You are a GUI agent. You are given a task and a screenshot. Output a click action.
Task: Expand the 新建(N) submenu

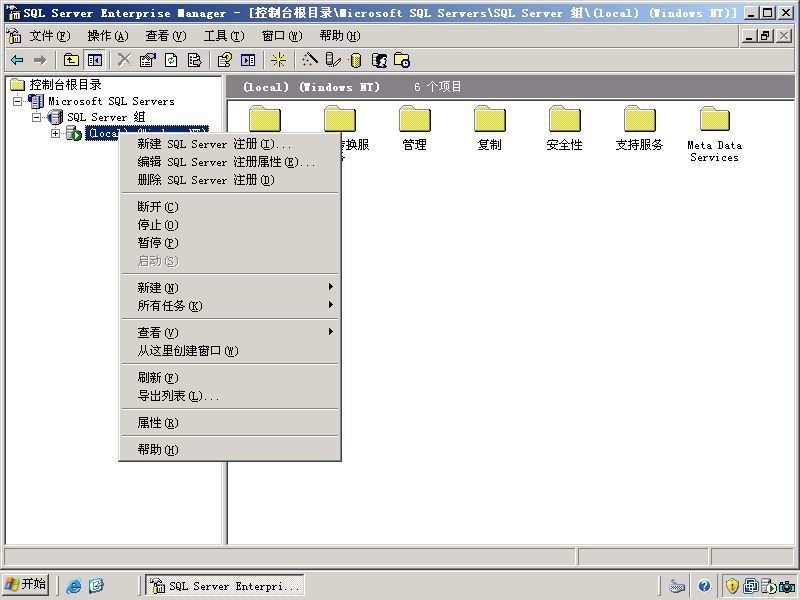pyautogui.click(x=230, y=288)
